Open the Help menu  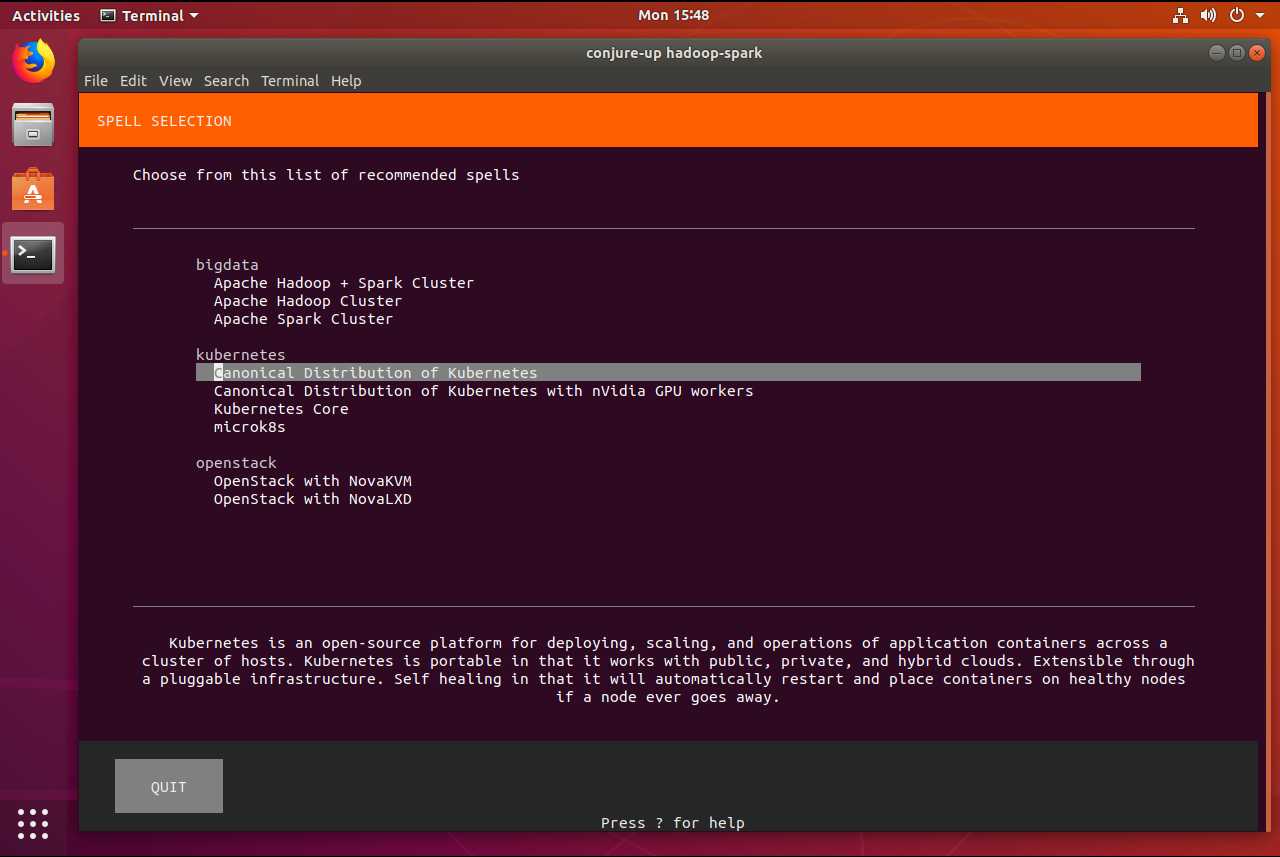pyautogui.click(x=346, y=81)
